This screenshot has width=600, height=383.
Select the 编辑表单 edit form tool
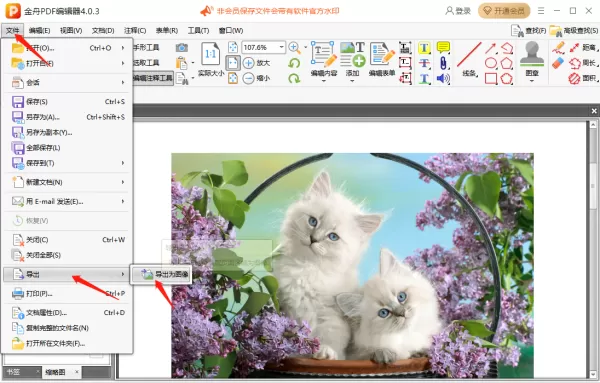pos(382,60)
